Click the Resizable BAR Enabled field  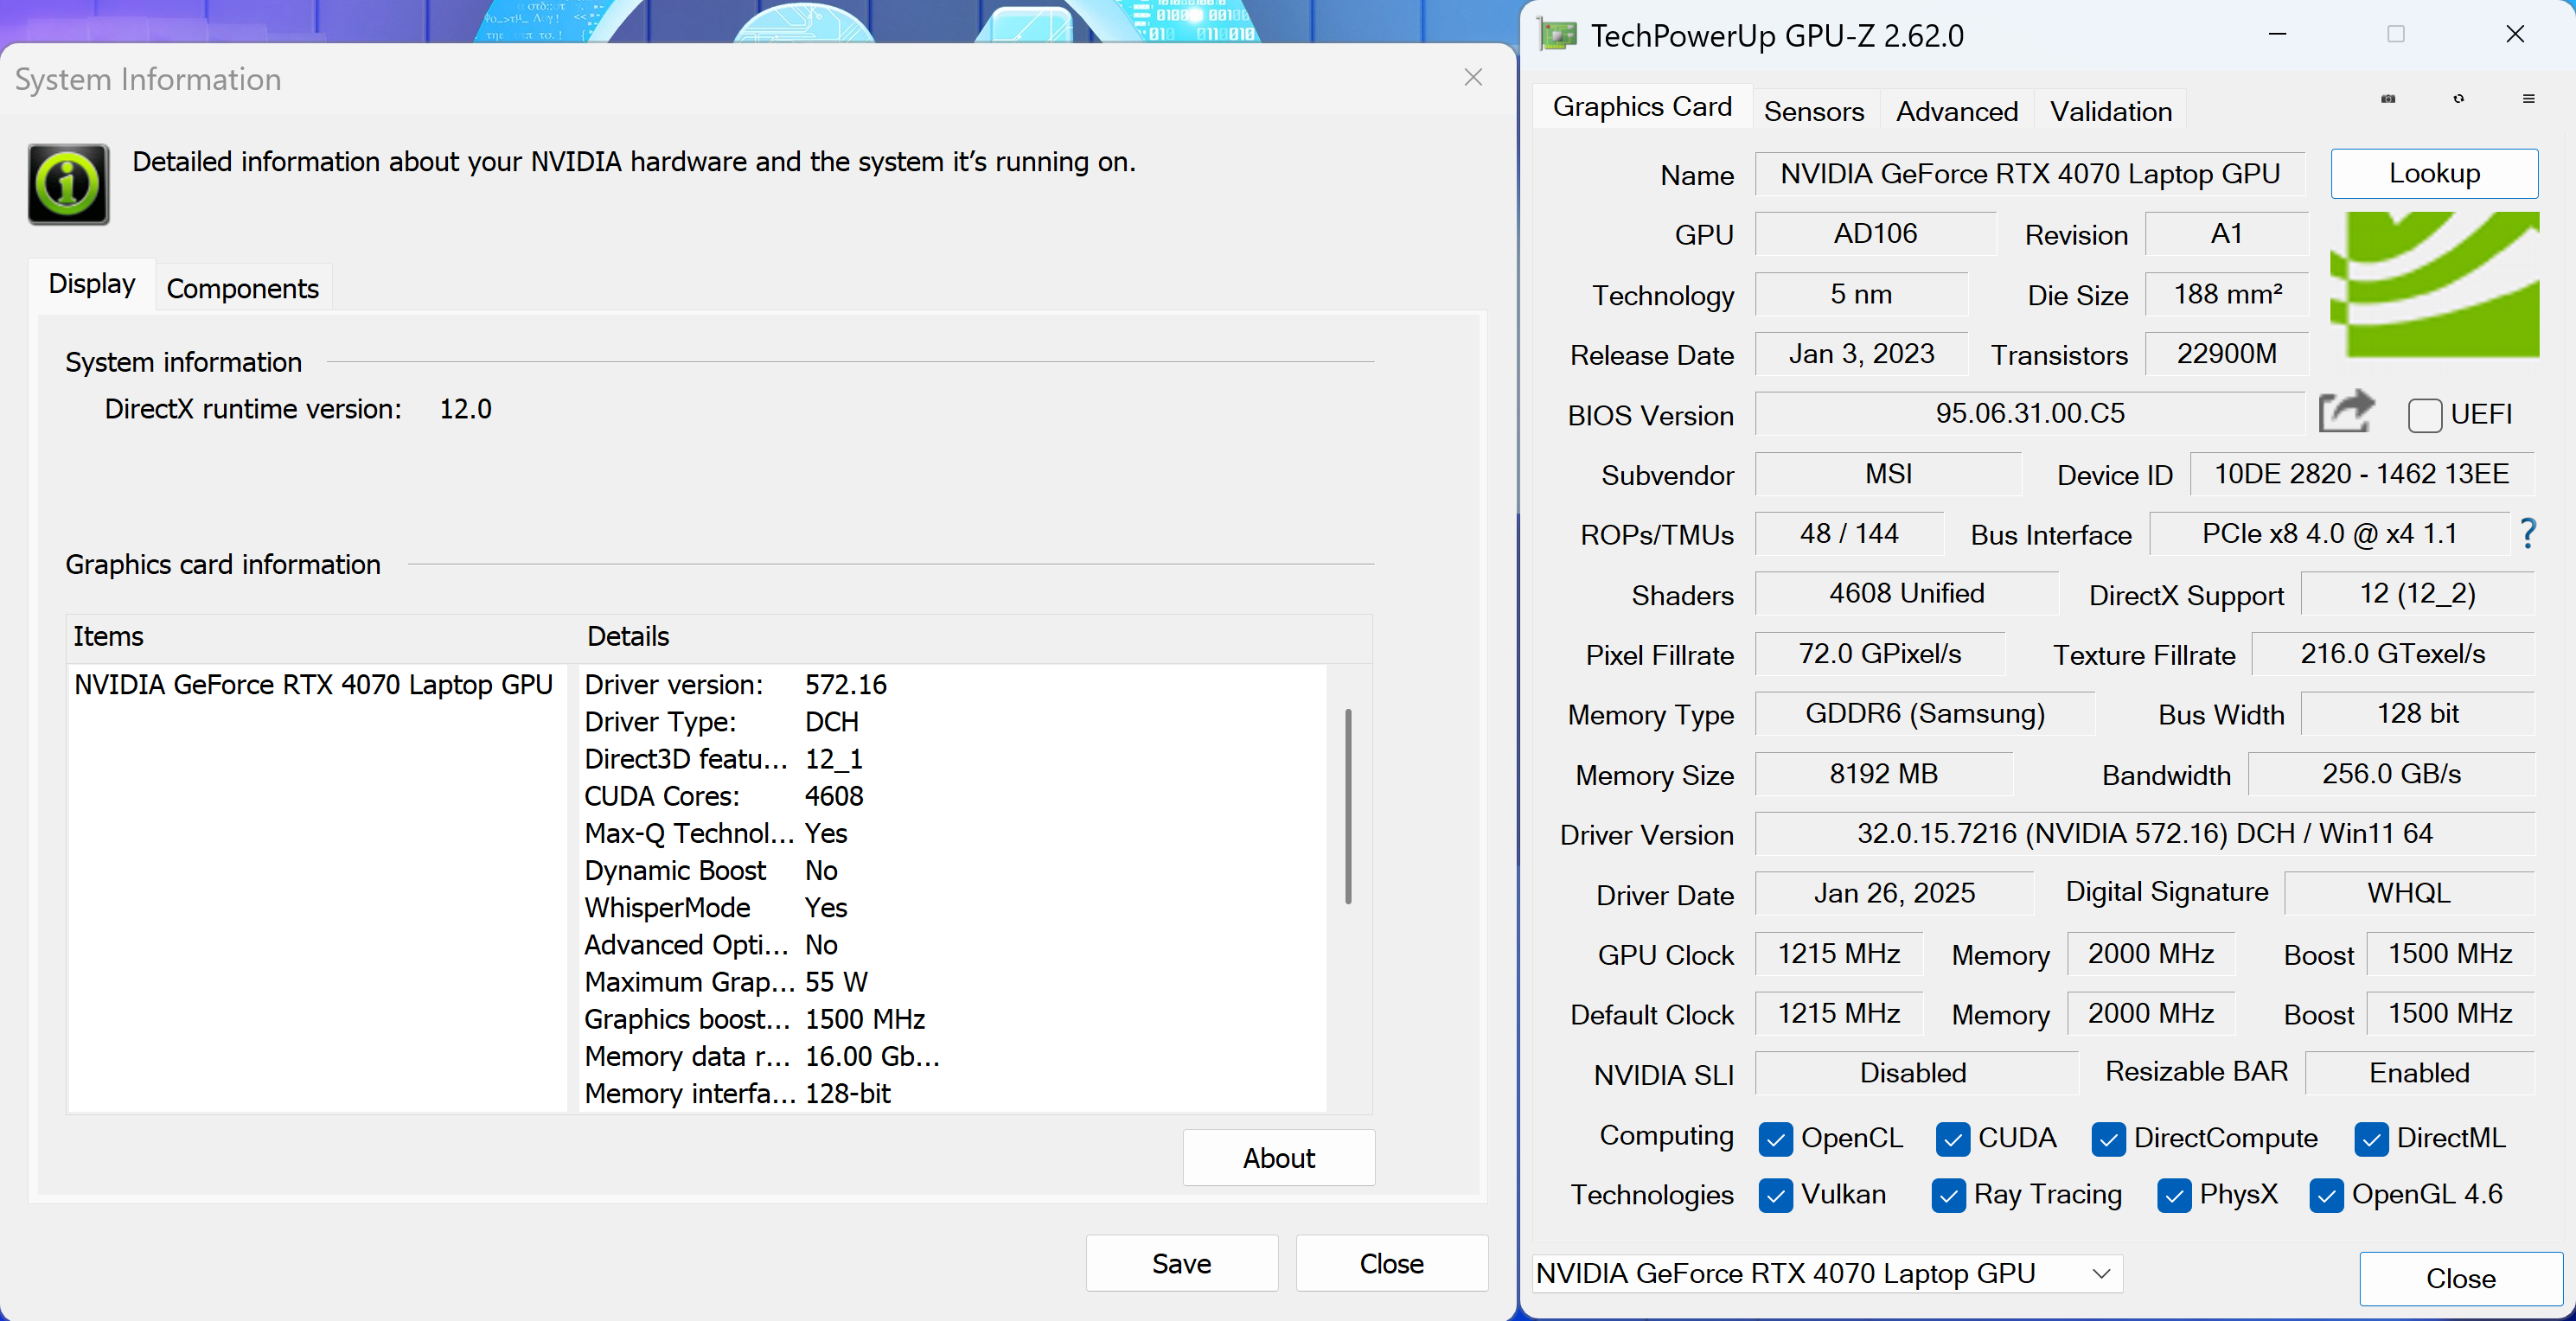tap(2419, 1073)
